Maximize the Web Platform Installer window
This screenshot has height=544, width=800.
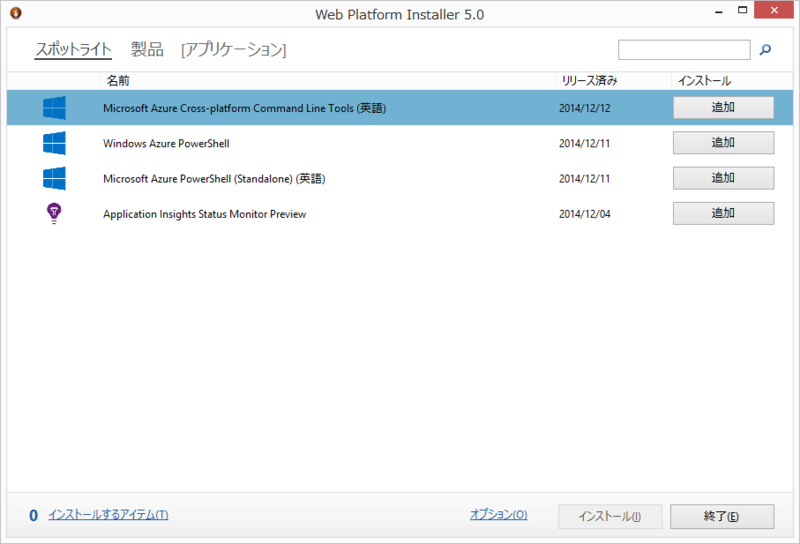tap(742, 10)
